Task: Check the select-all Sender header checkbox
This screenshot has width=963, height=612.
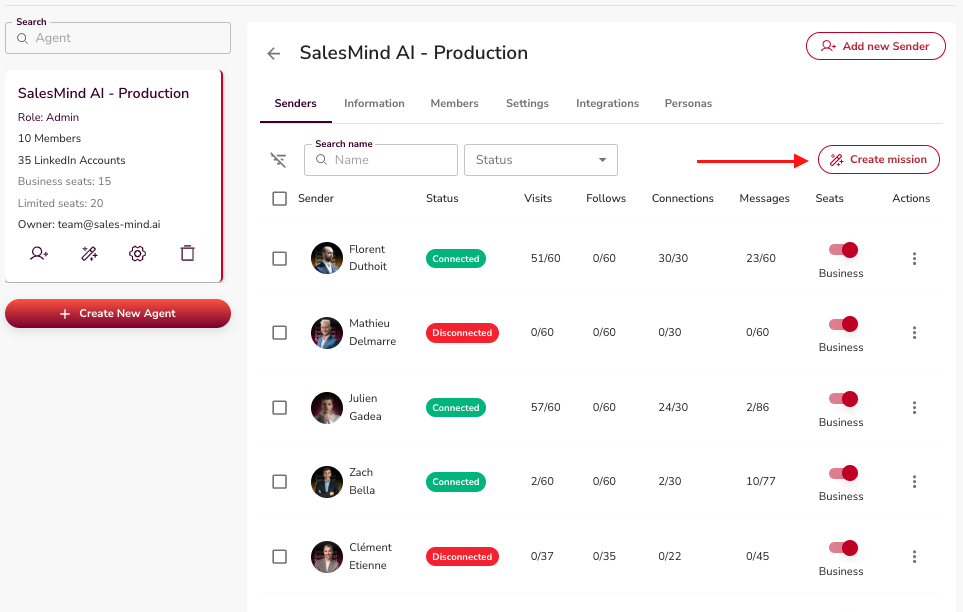Action: click(280, 199)
